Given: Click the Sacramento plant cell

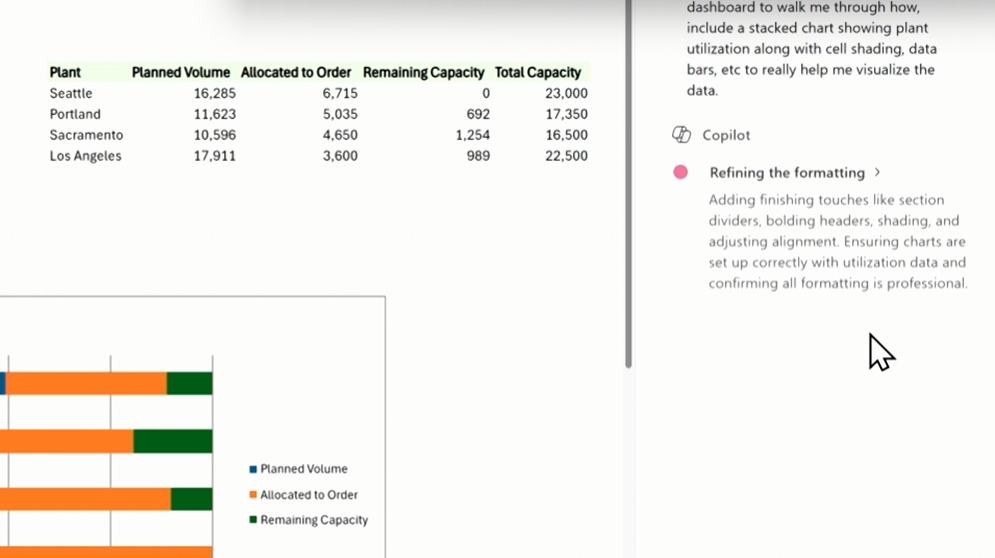Looking at the screenshot, I should pyautogui.click(x=87, y=135).
